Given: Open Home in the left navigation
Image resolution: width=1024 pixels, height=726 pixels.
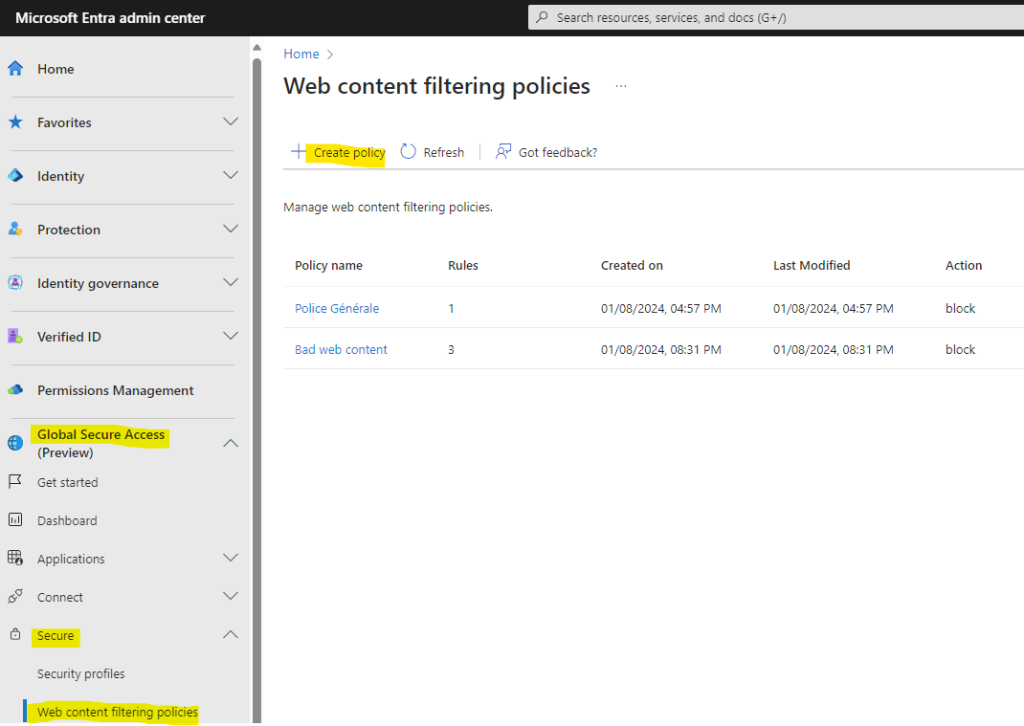Looking at the screenshot, I should point(56,69).
